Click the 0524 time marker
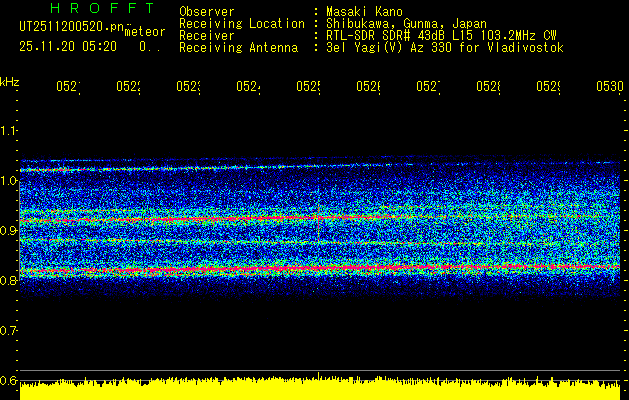The height and width of the screenshot is (400, 629). tap(248, 87)
